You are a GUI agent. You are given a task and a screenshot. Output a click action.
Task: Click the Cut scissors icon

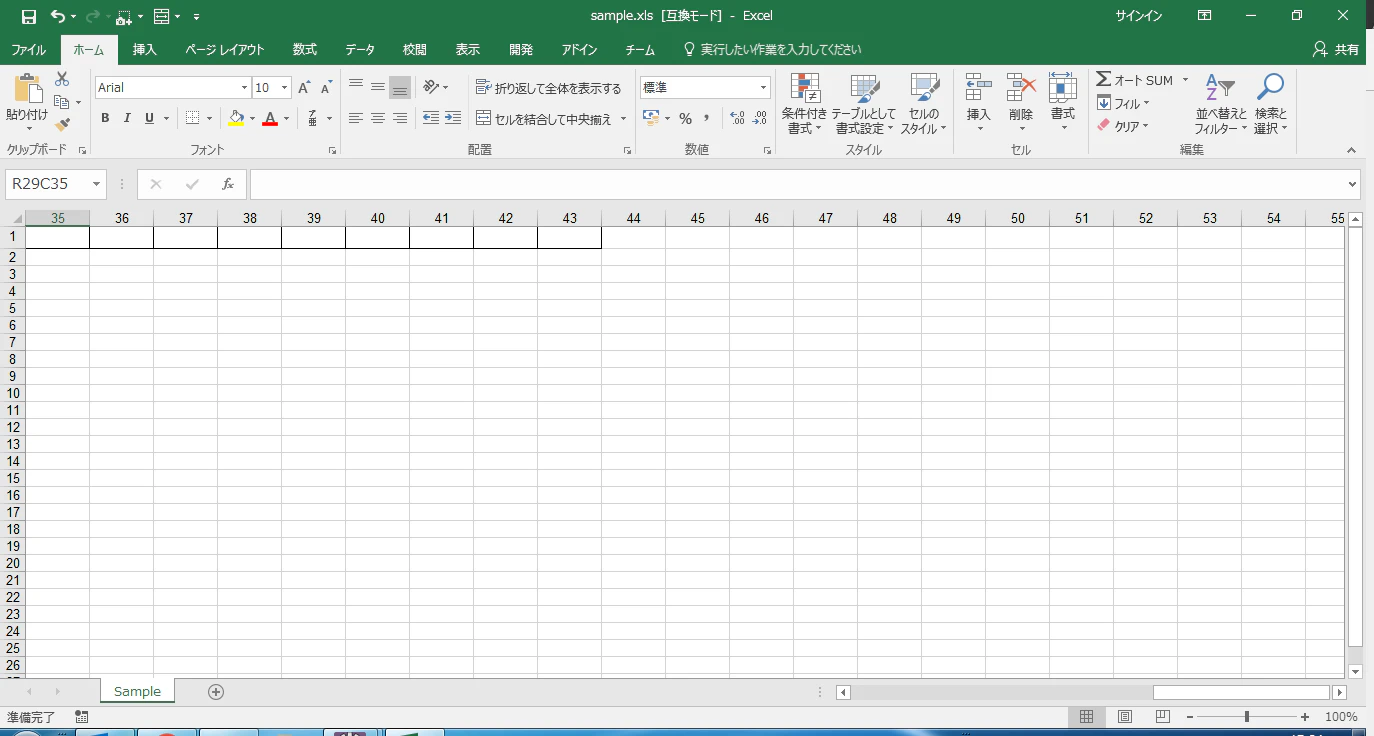click(62, 79)
